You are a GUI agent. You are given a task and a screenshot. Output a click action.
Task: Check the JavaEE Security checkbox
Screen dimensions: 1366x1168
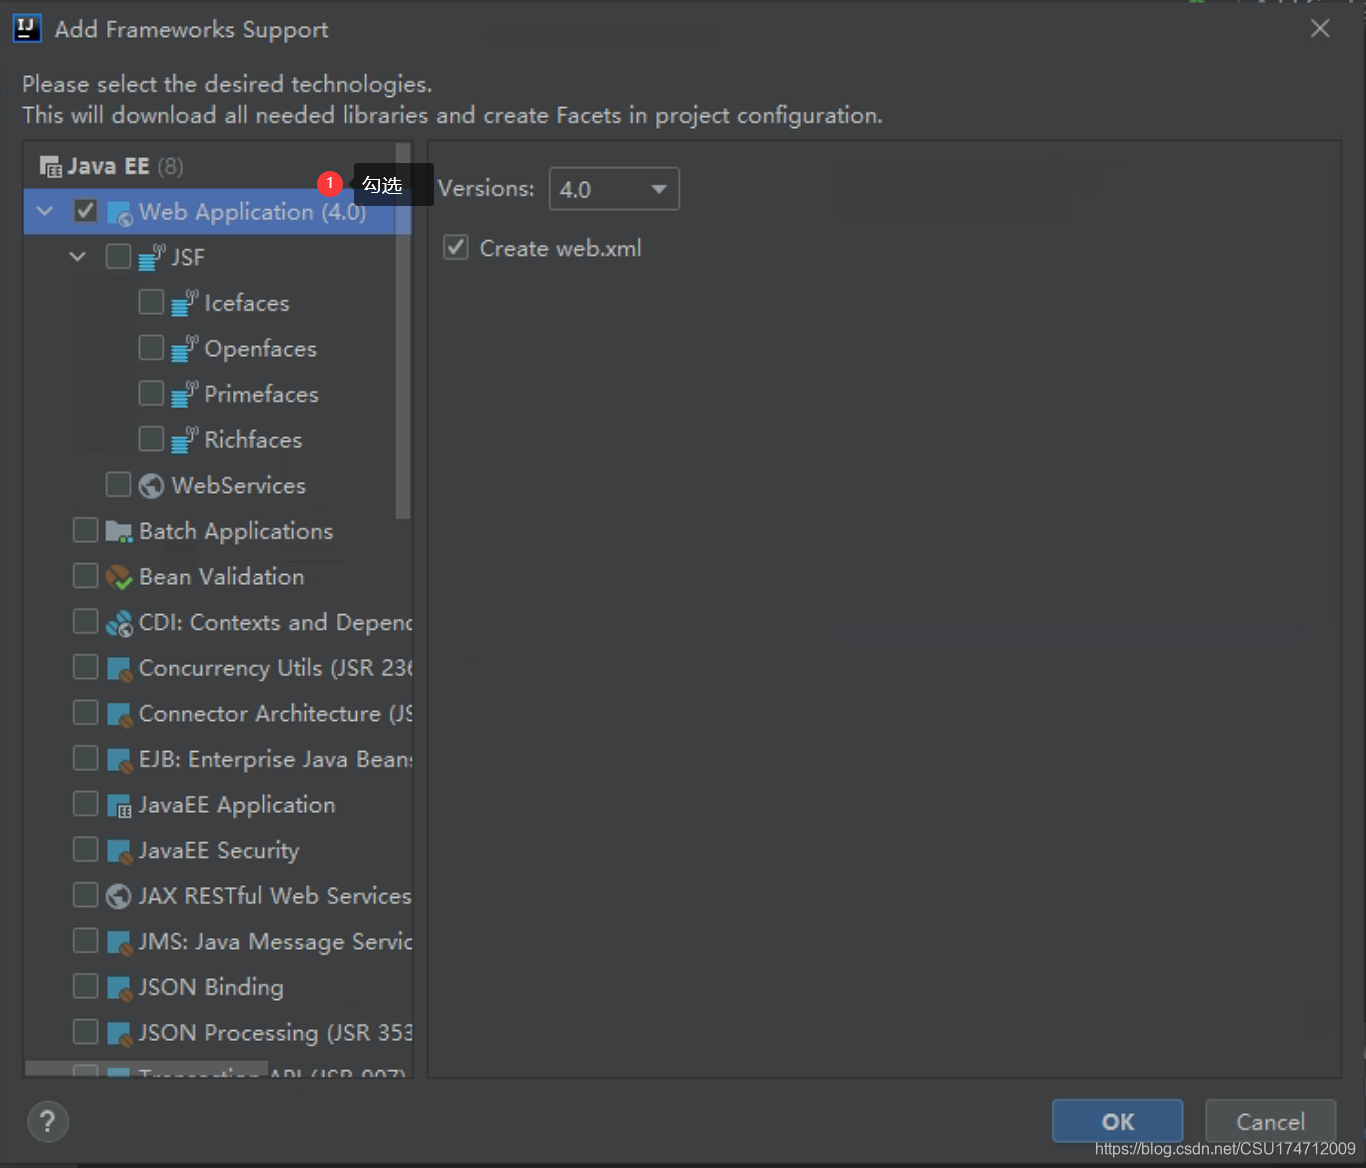point(85,850)
